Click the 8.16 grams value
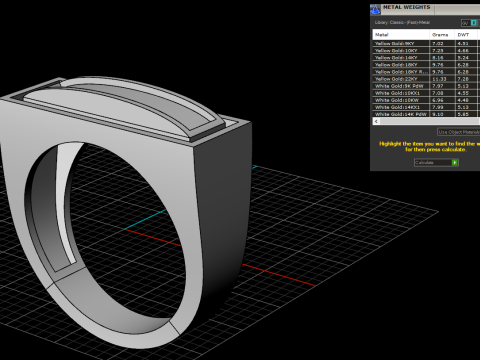 [x=438, y=58]
